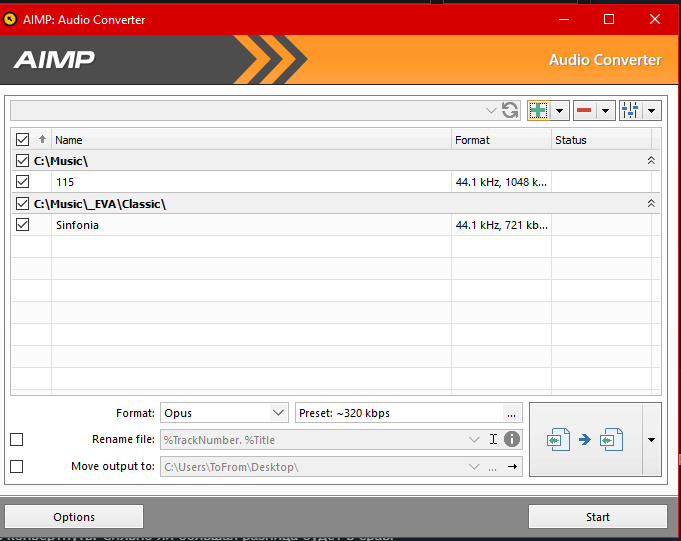Click the settings sliders toolbar icon
The height and width of the screenshot is (541, 681).
[x=630, y=110]
